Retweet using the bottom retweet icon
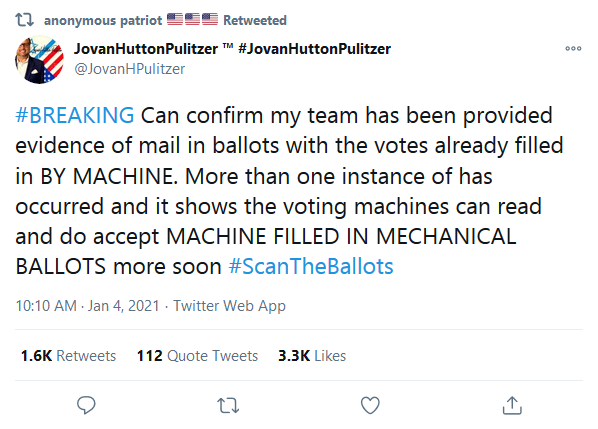Image resolution: width=598 pixels, height=429 pixels. pyautogui.click(x=228, y=405)
